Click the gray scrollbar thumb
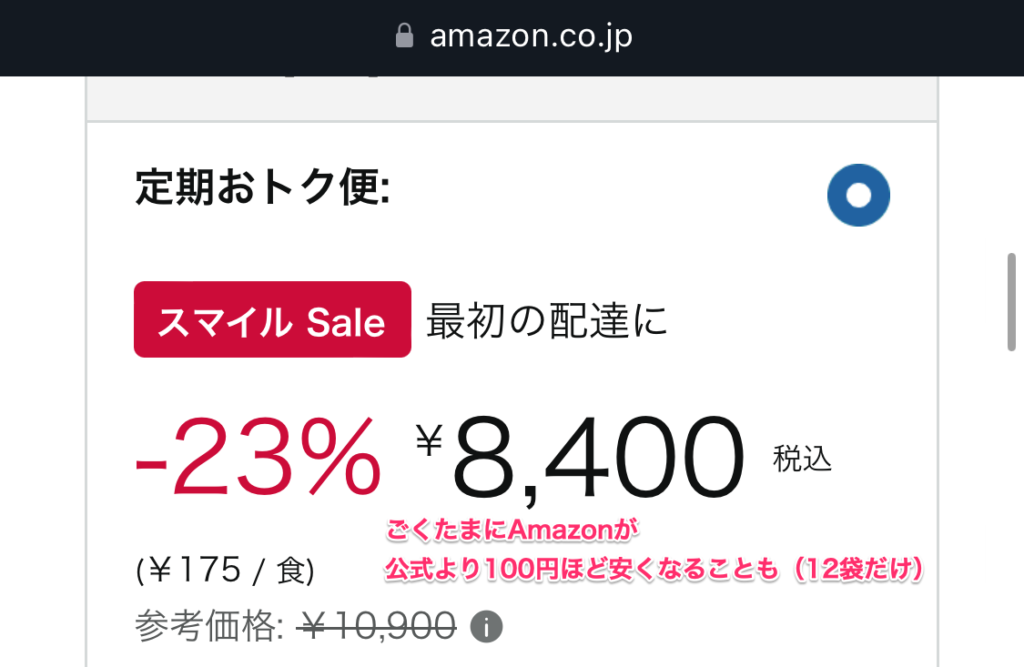Image resolution: width=1024 pixels, height=667 pixels. (x=1013, y=302)
